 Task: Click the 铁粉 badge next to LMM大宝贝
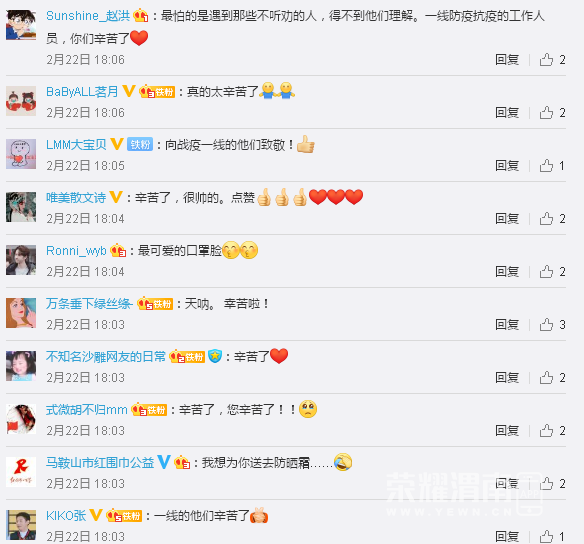[x=140, y=144]
